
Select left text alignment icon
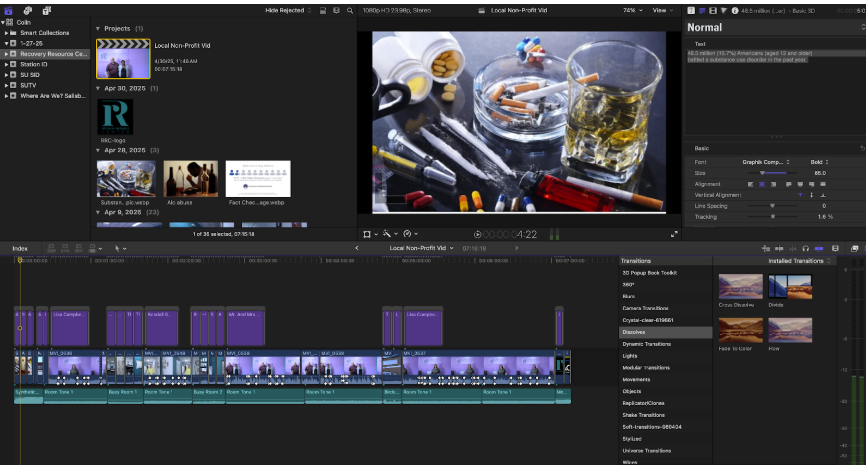[751, 184]
